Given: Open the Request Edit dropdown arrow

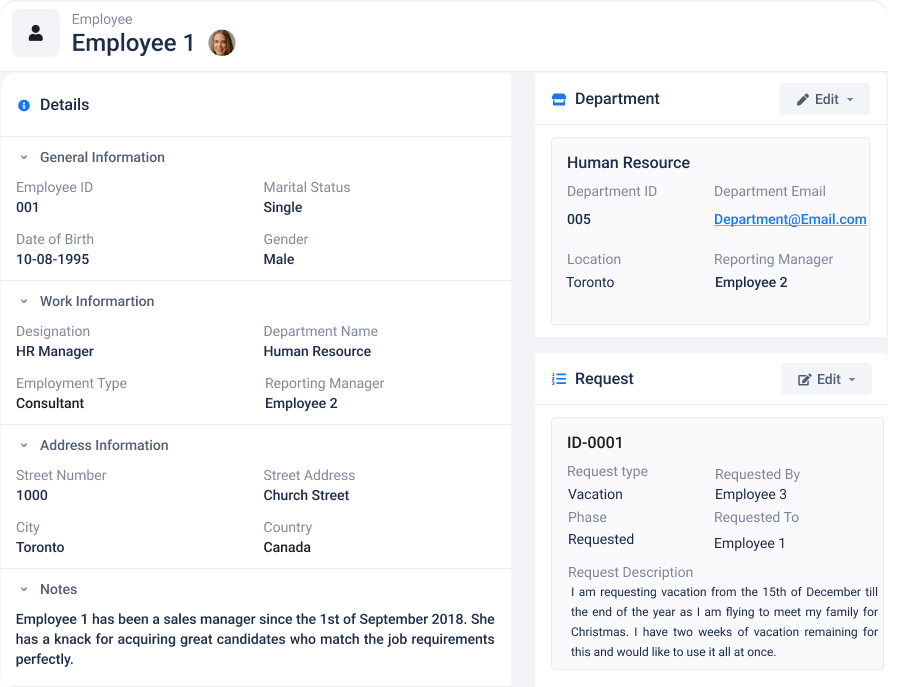Looking at the screenshot, I should click(852, 380).
